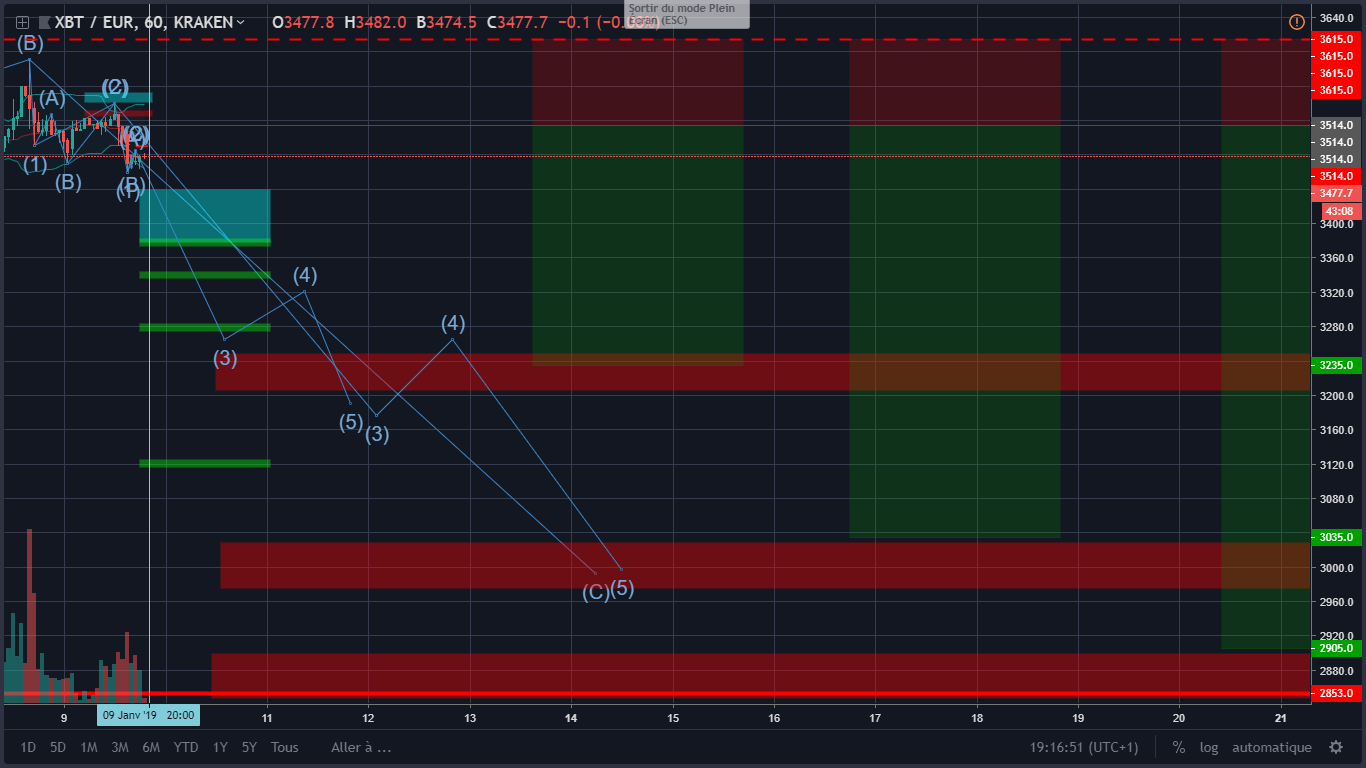This screenshot has height=768, width=1366.
Task: Toggle percent scale mode
Action: (x=1179, y=747)
